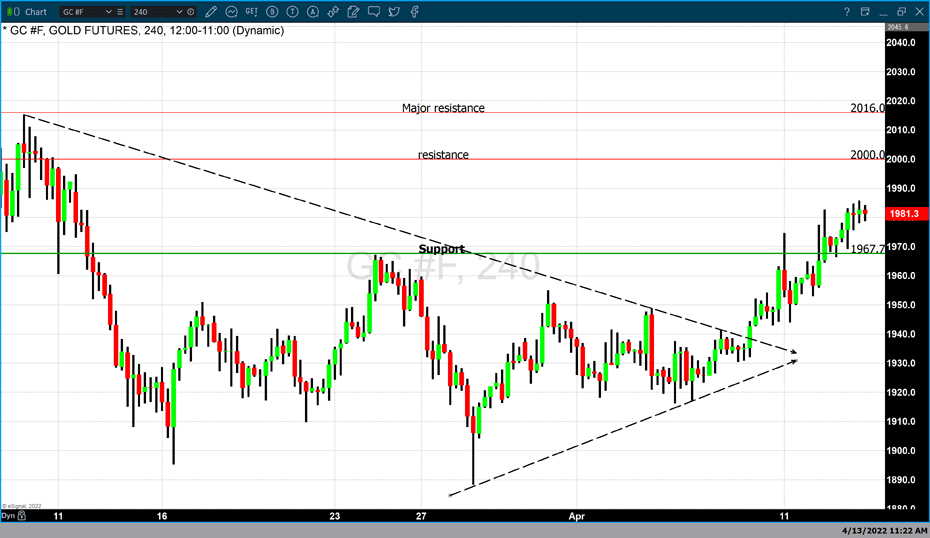
Task: Click the circled T toolbar icon
Action: click(290, 11)
